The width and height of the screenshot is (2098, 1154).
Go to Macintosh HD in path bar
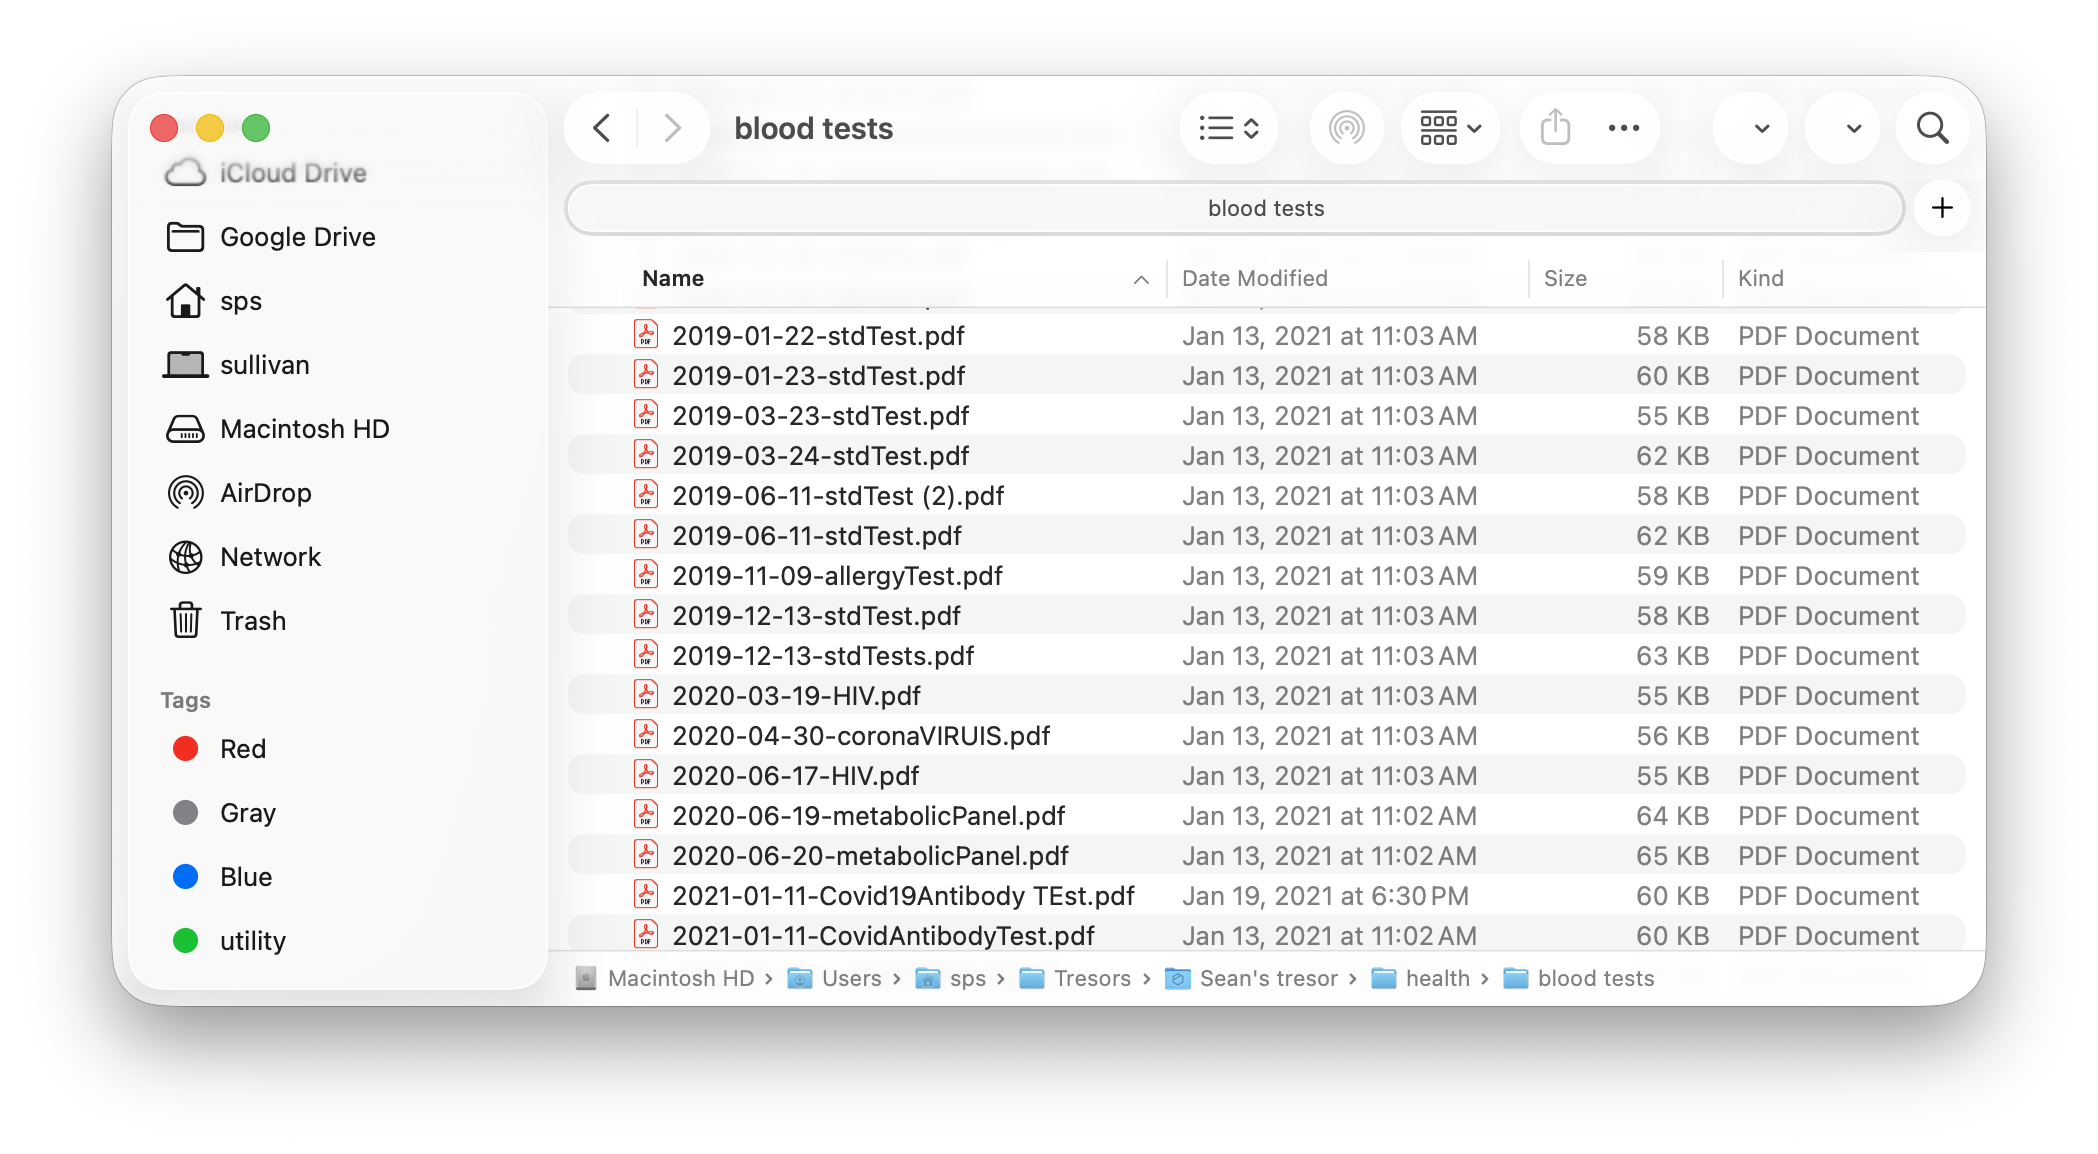click(x=665, y=978)
